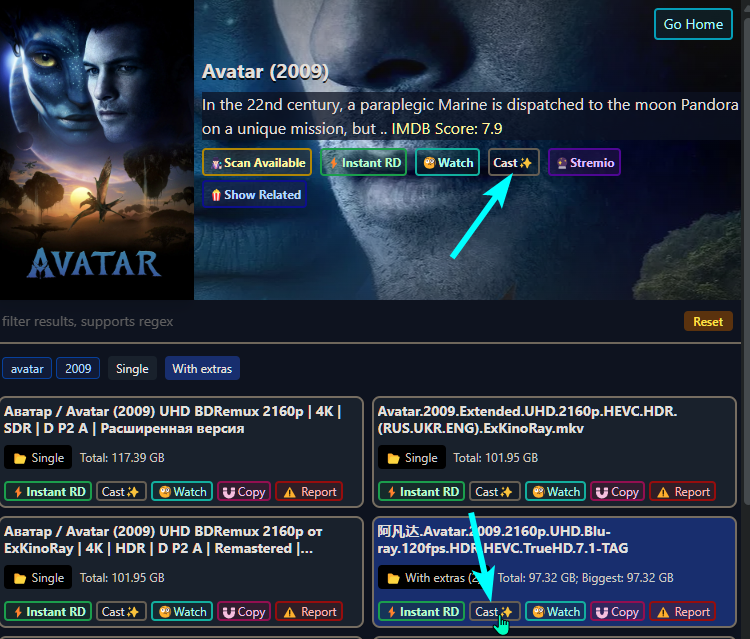Image resolution: width=750 pixels, height=639 pixels.
Task: Click Cast on 117.39 GB BDRemux card
Action: [x=121, y=492]
